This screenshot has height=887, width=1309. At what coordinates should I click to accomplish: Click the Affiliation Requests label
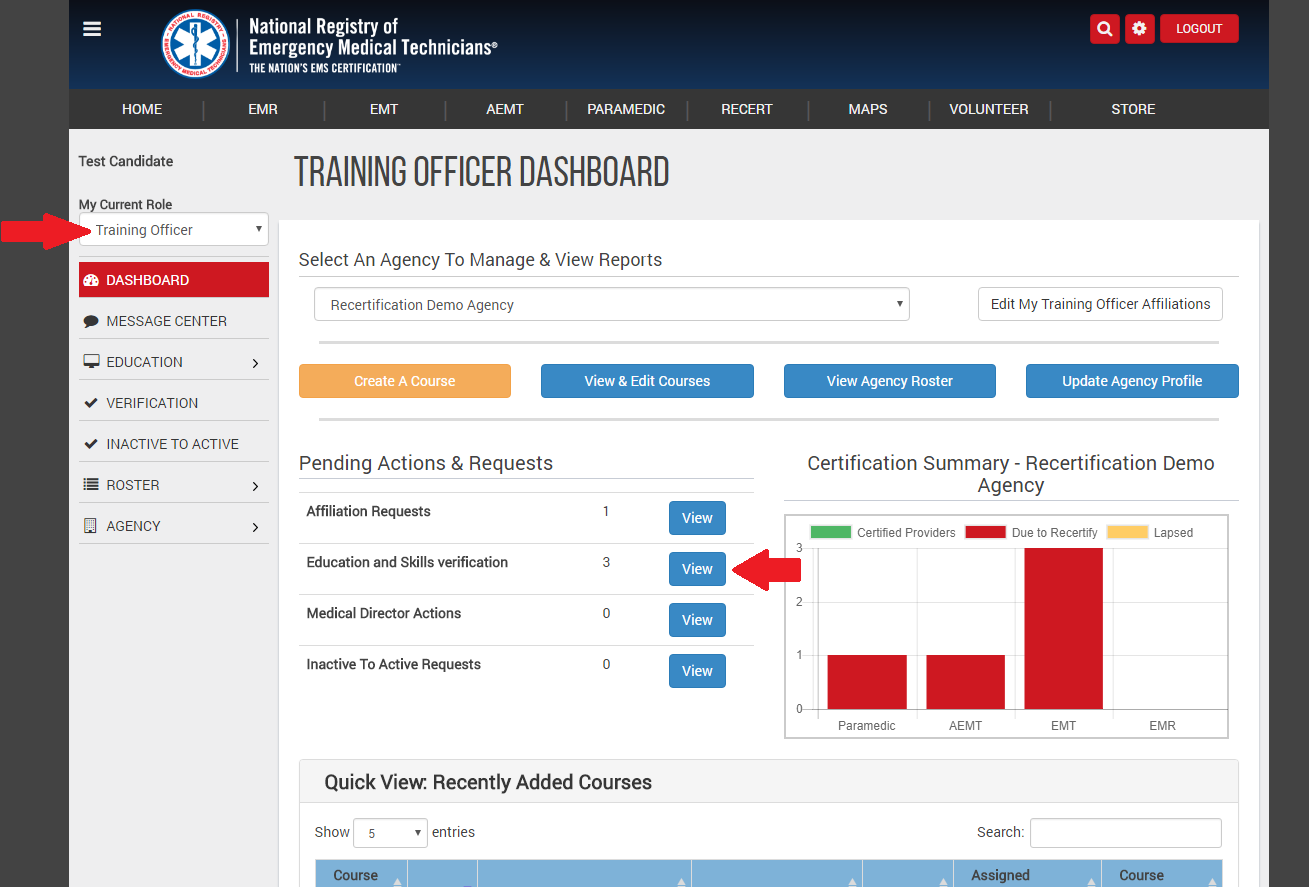pyautogui.click(x=368, y=511)
